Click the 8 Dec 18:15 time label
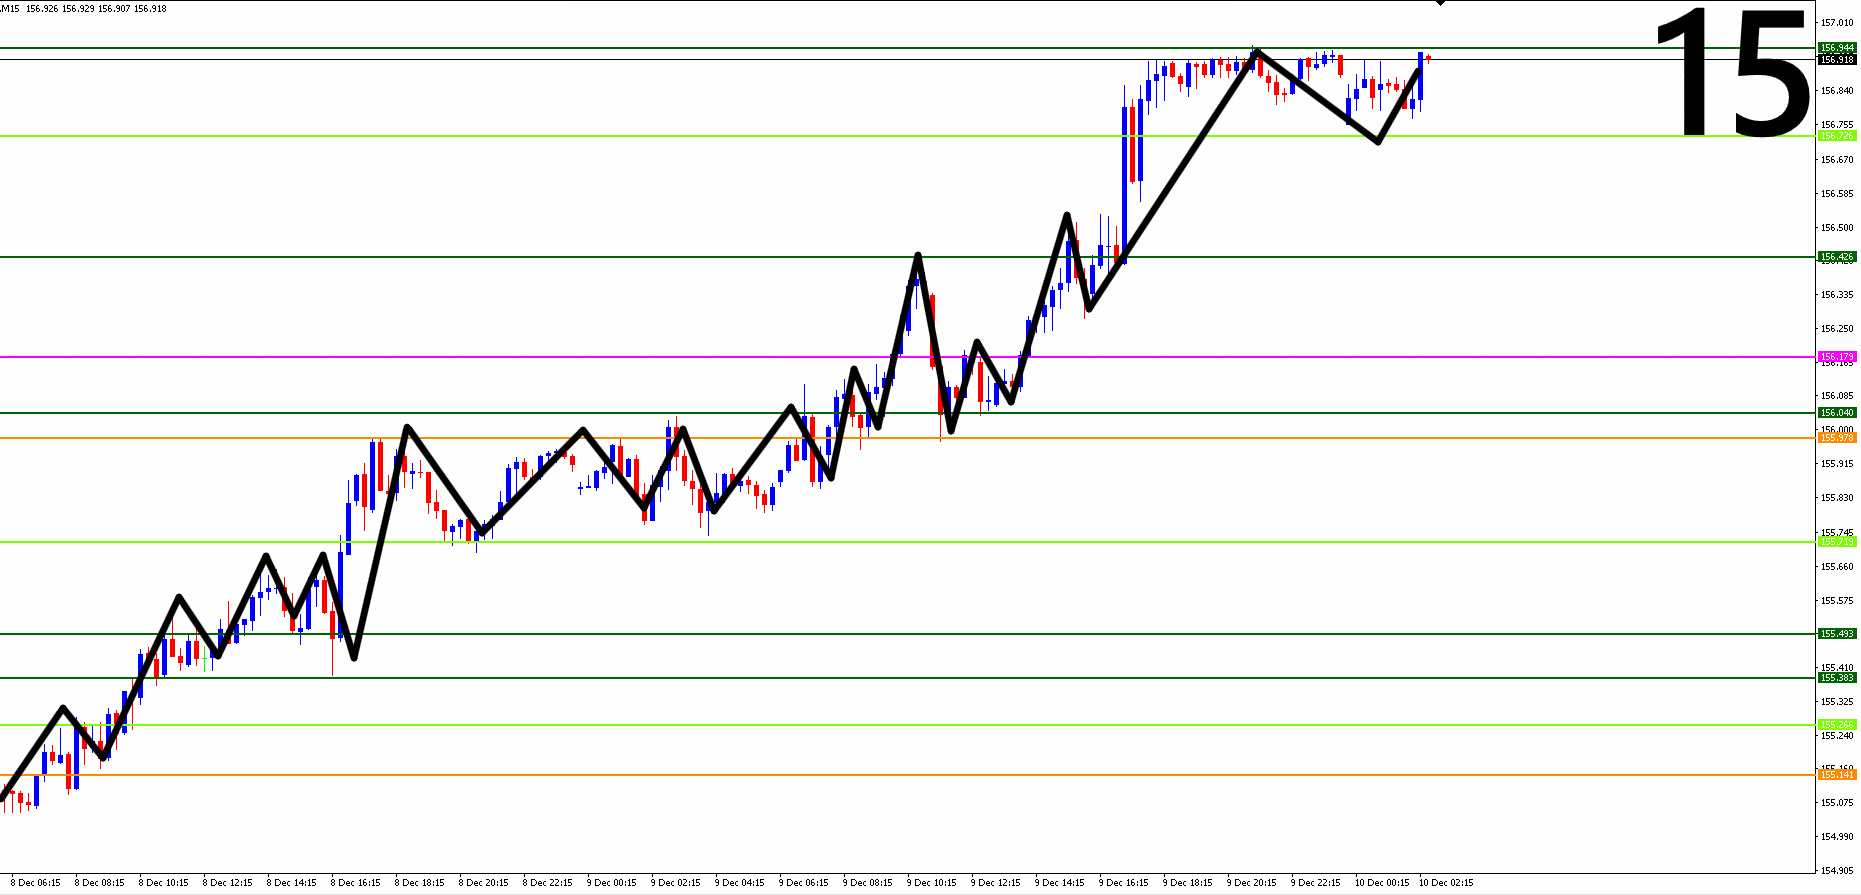 420,883
